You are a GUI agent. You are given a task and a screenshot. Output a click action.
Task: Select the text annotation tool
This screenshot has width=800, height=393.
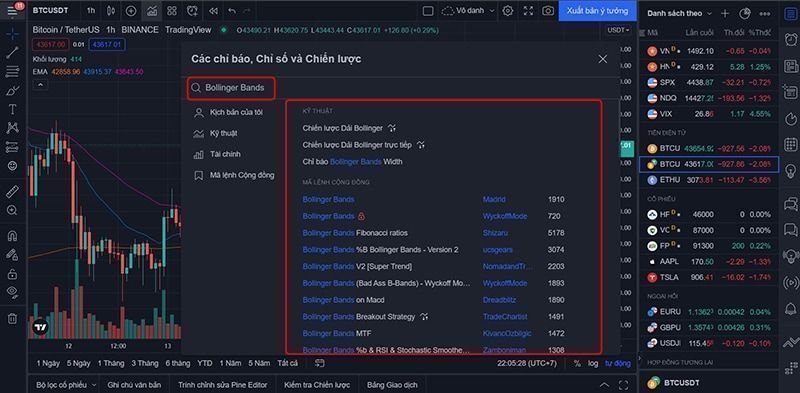click(12, 109)
